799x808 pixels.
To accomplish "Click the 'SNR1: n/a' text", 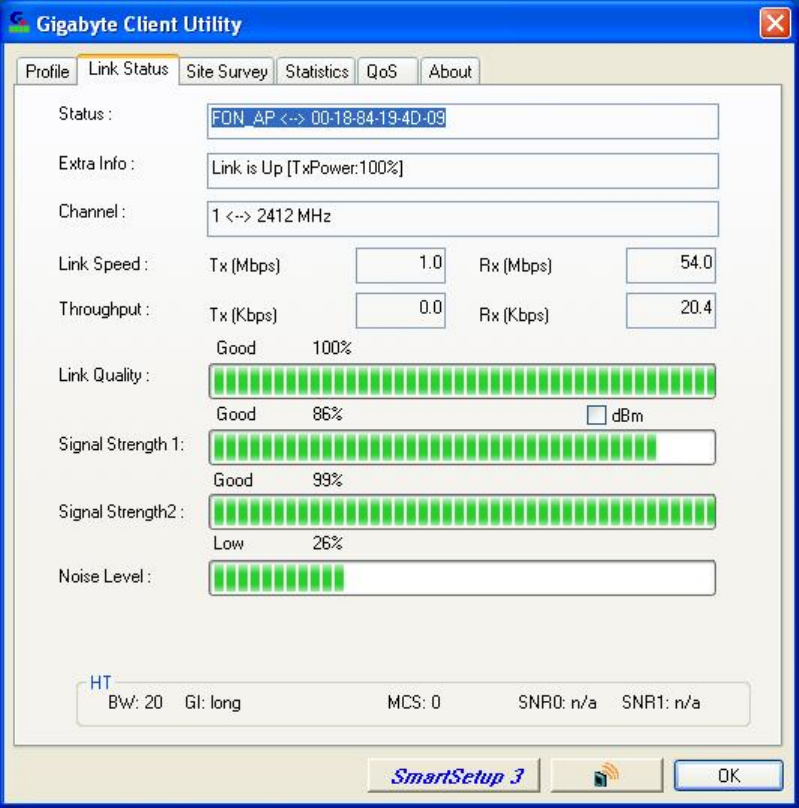I will point(661,702).
